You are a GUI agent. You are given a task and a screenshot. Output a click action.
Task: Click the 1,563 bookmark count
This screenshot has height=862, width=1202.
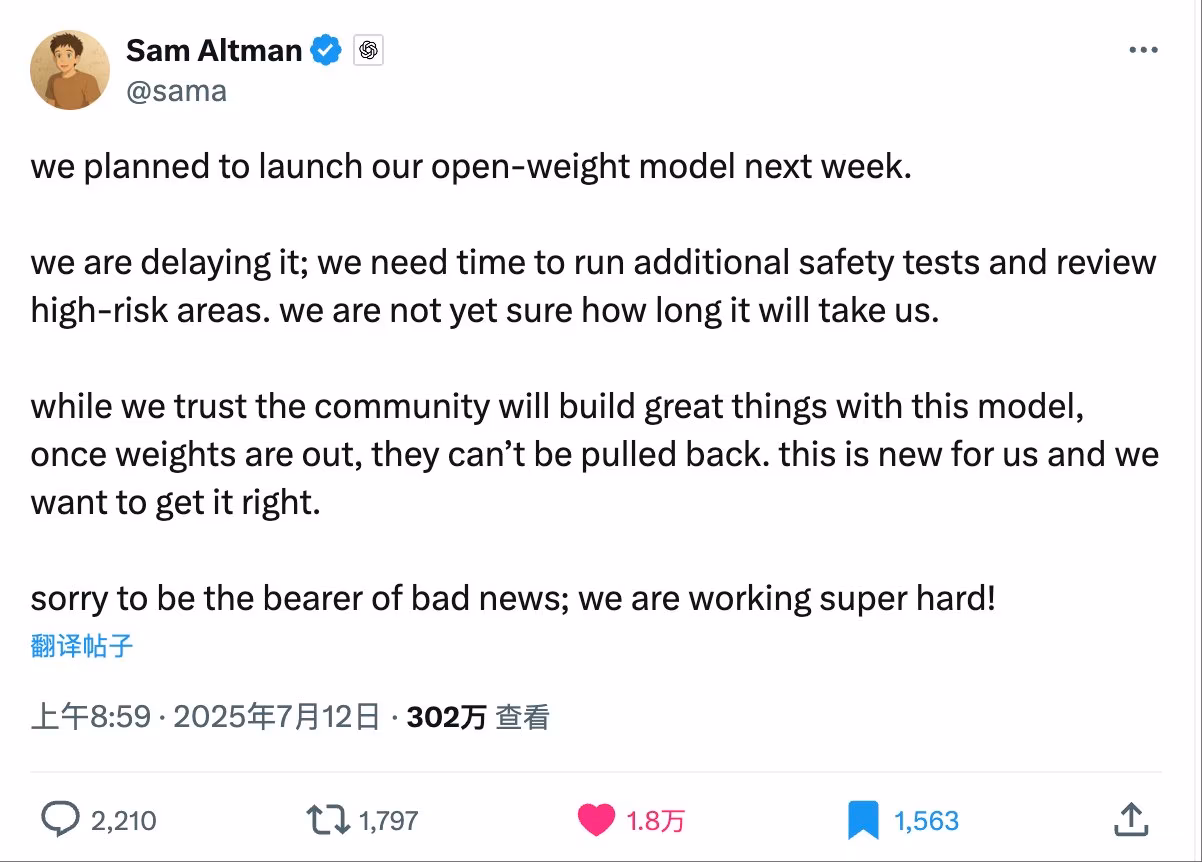926,821
